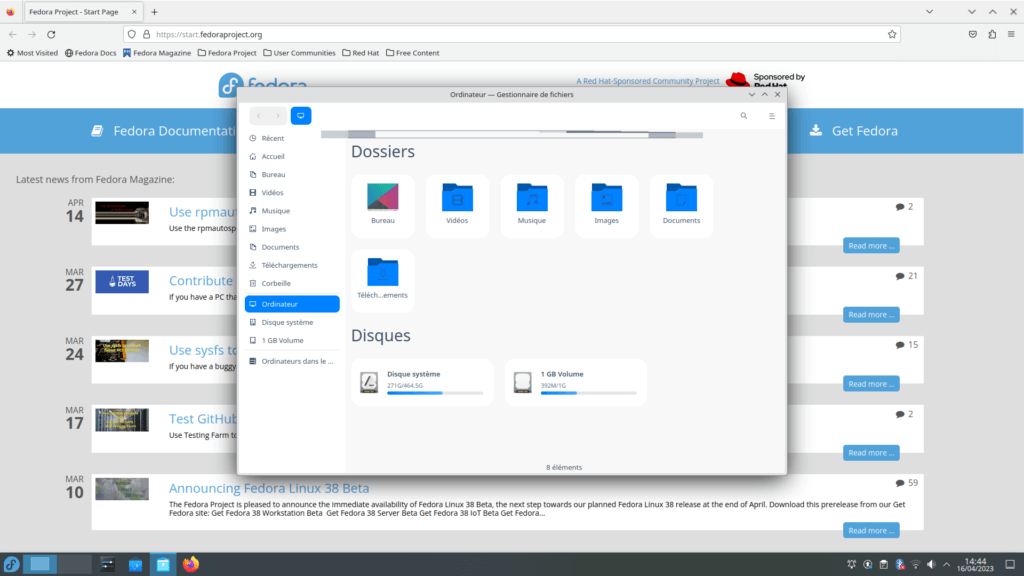
Task: Select Récent in sidebar
Action: pos(292,138)
